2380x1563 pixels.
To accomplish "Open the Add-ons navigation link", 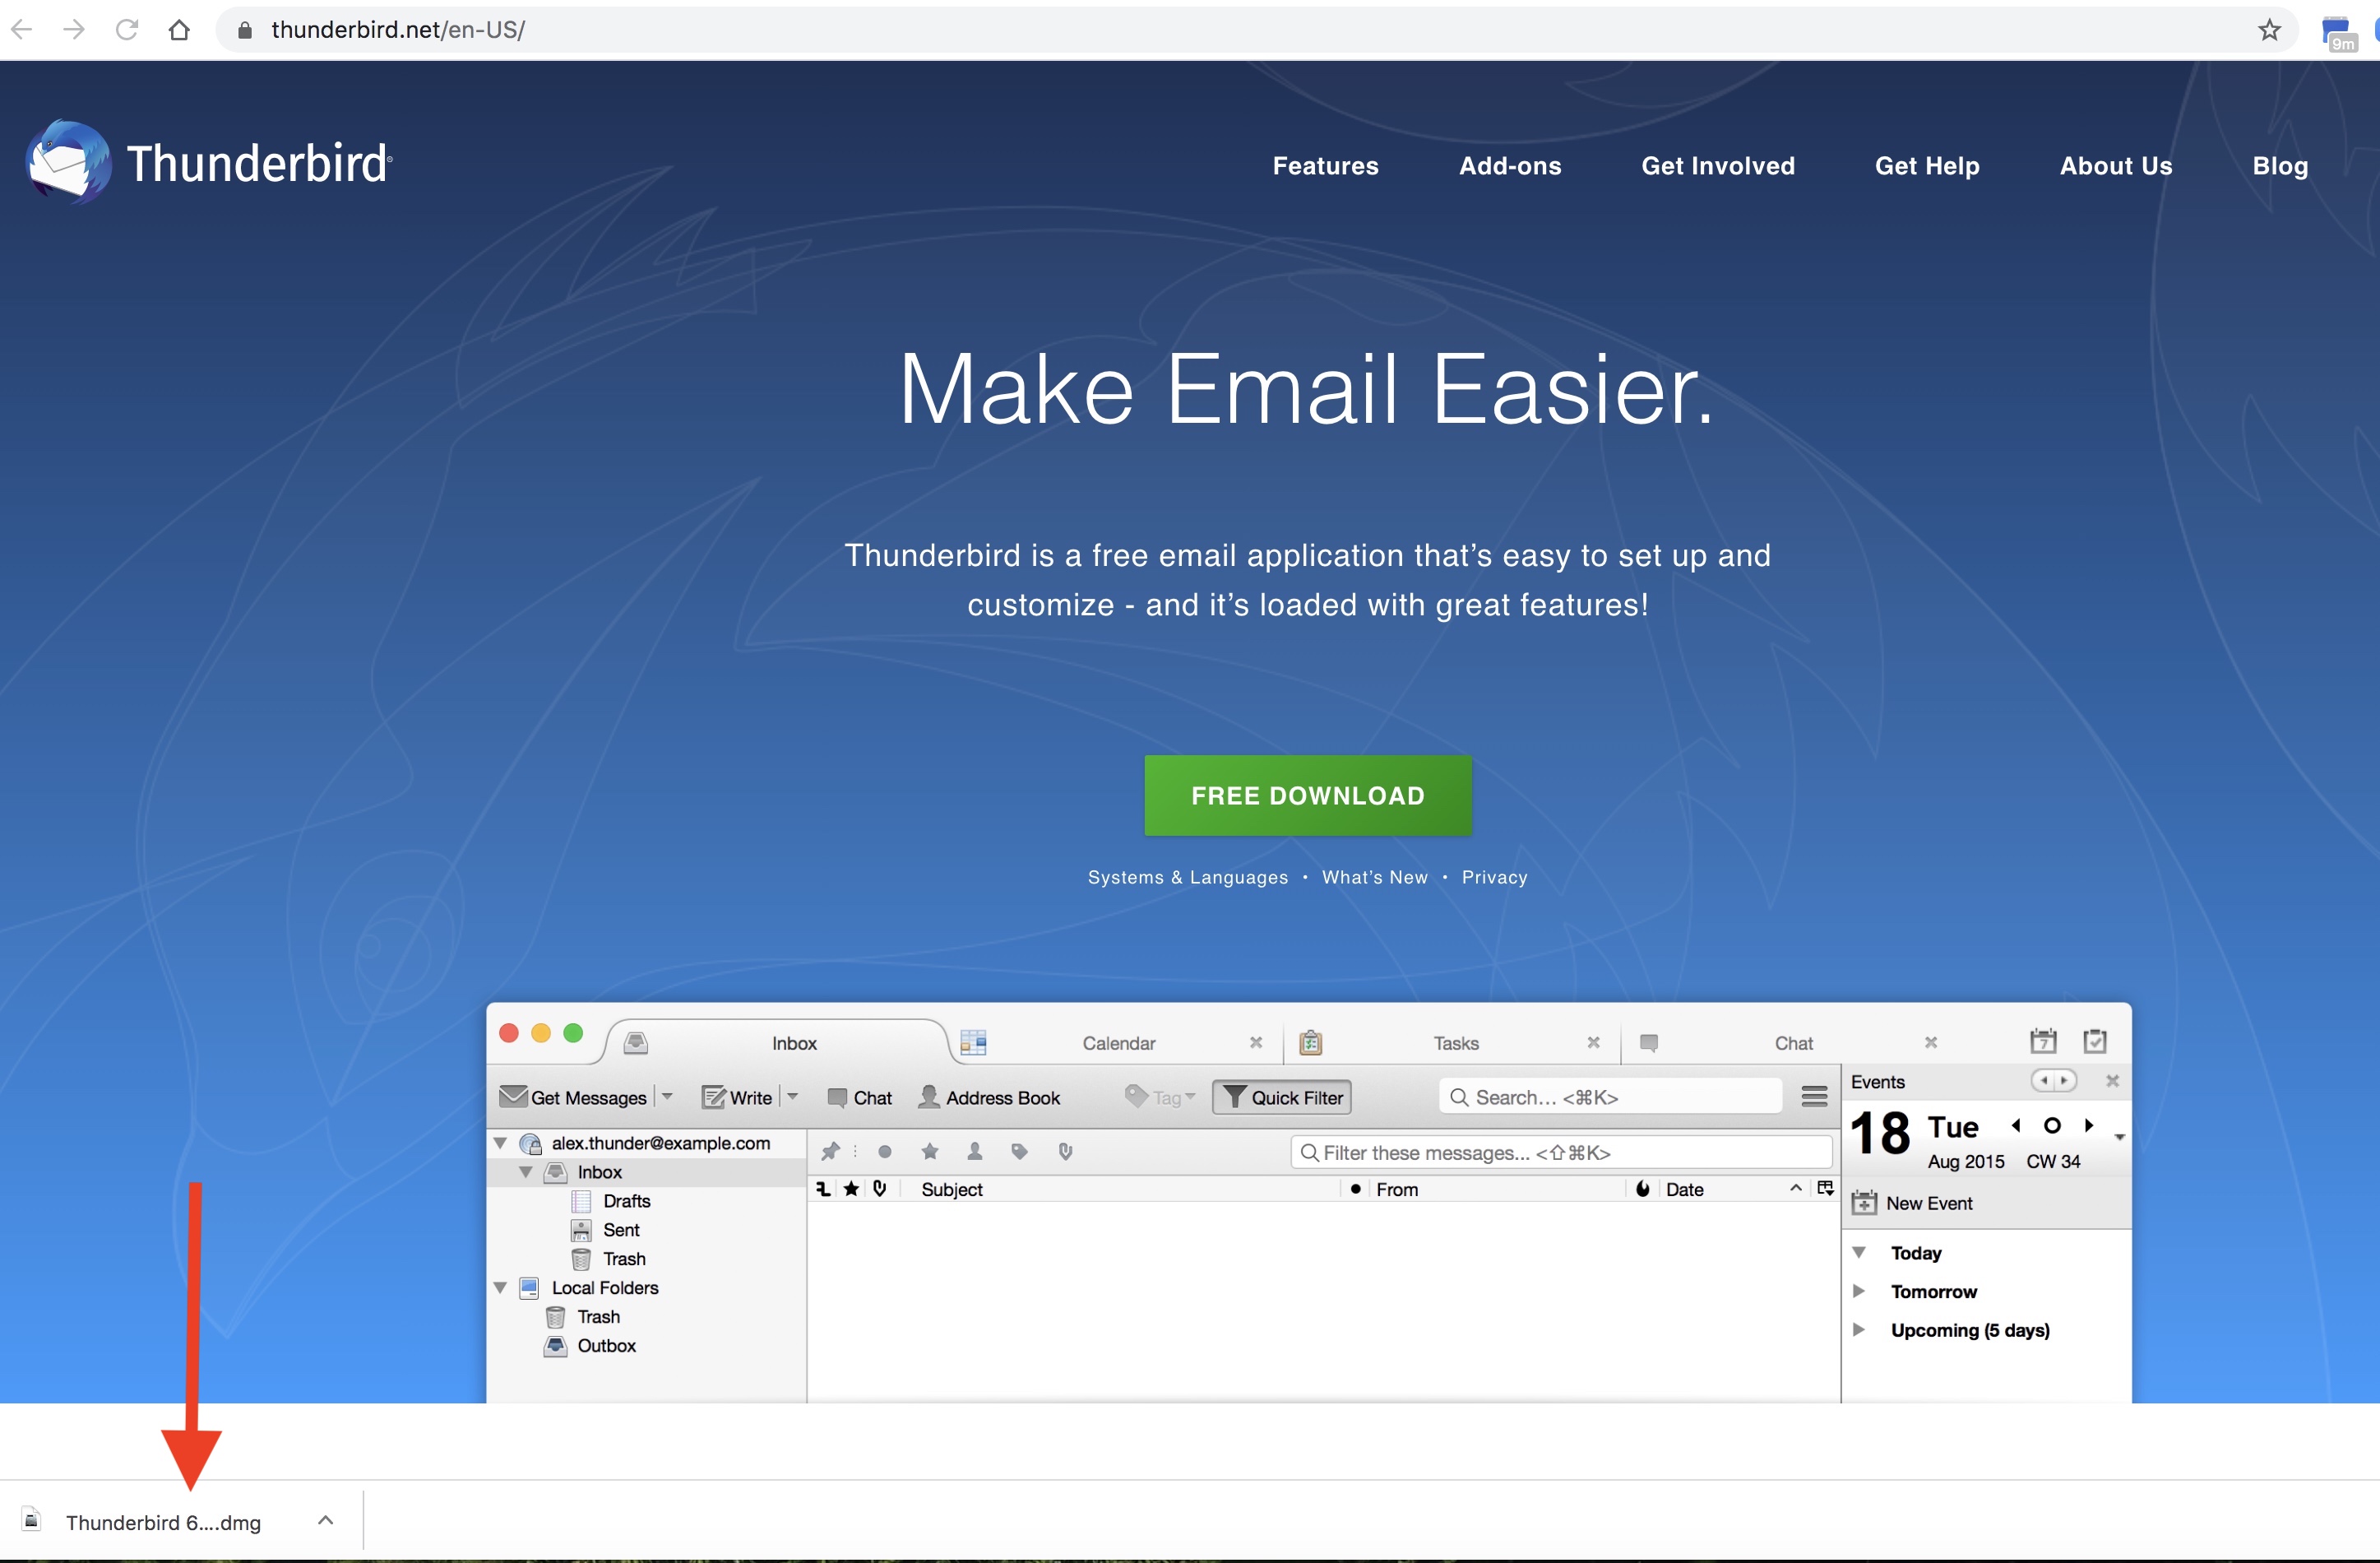I will click(x=1510, y=166).
